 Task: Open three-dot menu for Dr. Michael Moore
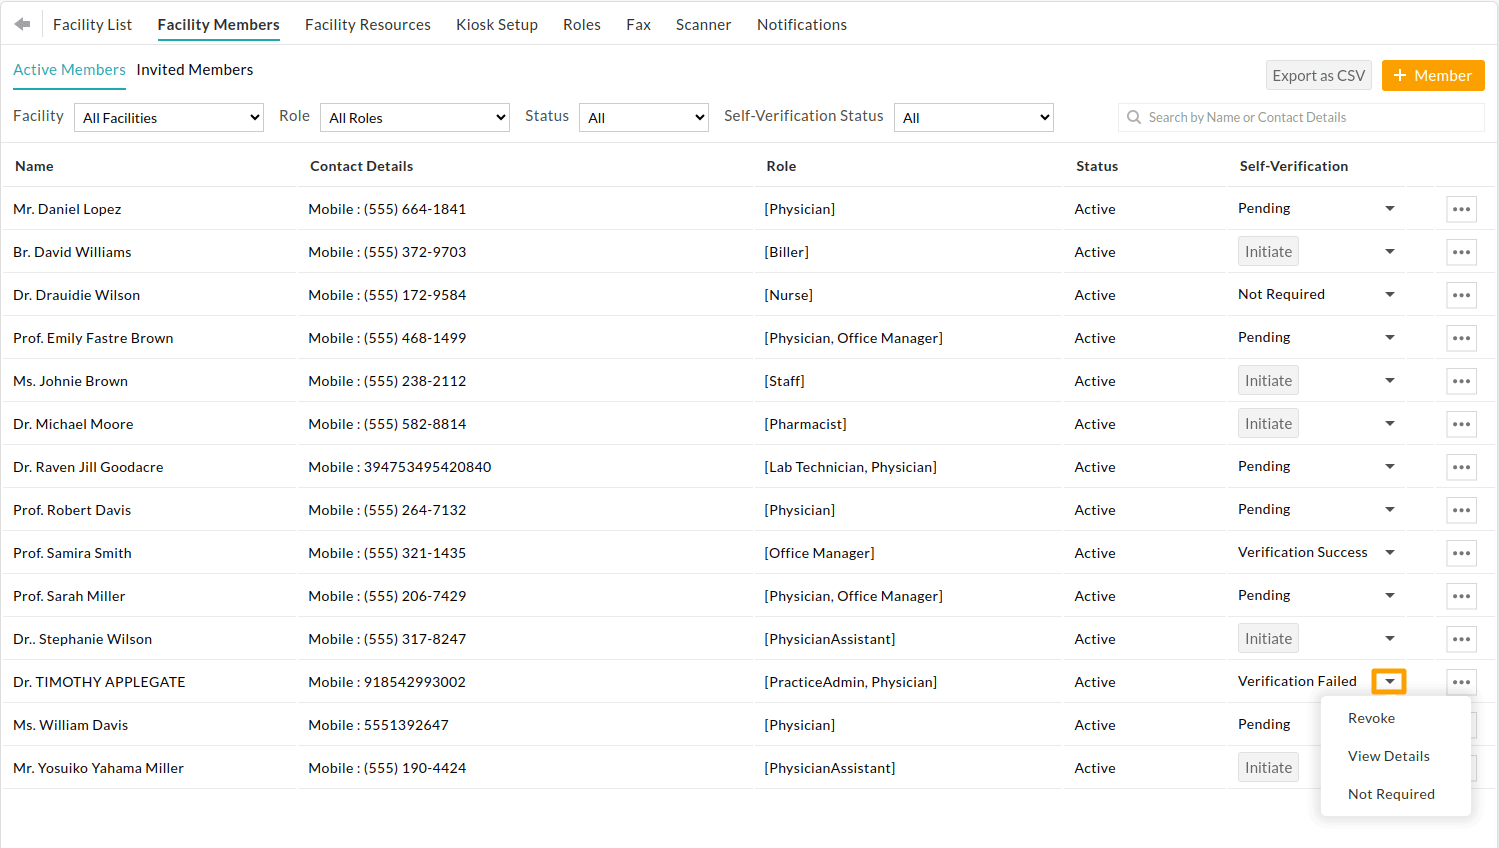click(1461, 424)
